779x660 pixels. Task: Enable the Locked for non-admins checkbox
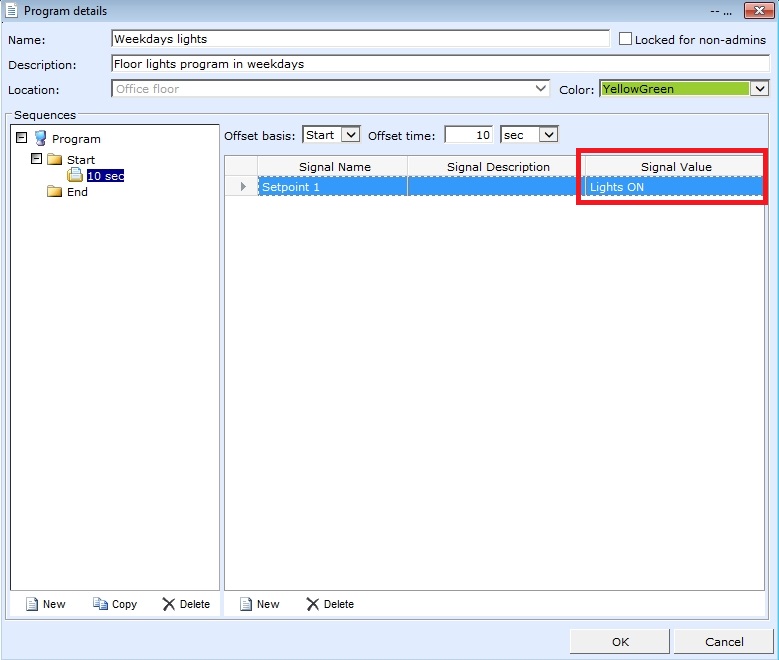626,39
